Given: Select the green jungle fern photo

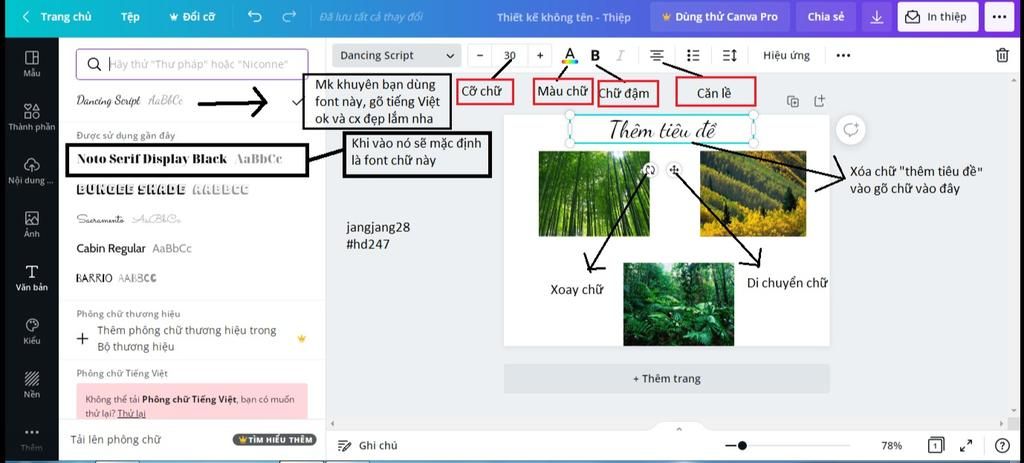Looking at the screenshot, I should coord(679,304).
